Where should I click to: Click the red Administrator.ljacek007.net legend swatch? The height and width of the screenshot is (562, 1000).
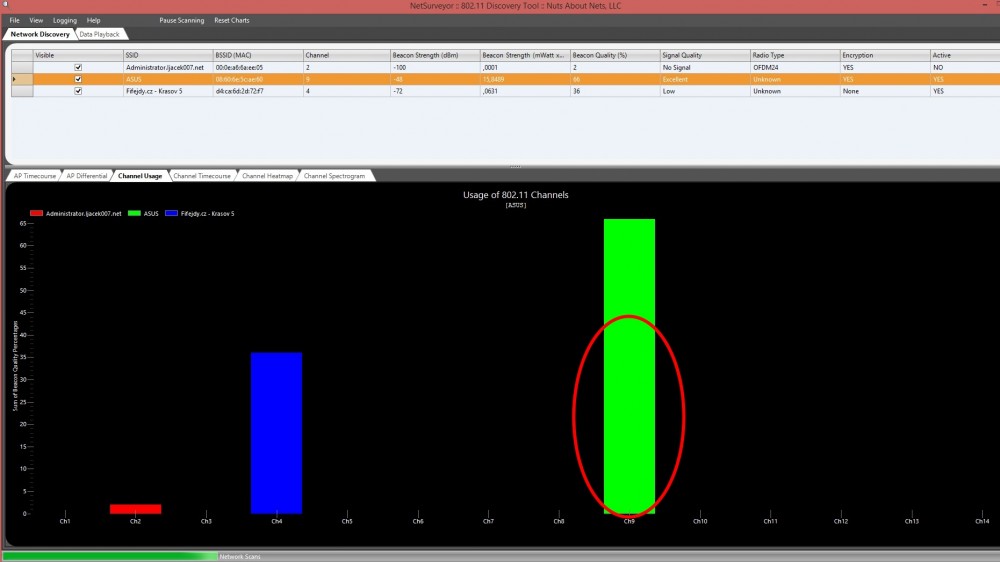click(37, 213)
